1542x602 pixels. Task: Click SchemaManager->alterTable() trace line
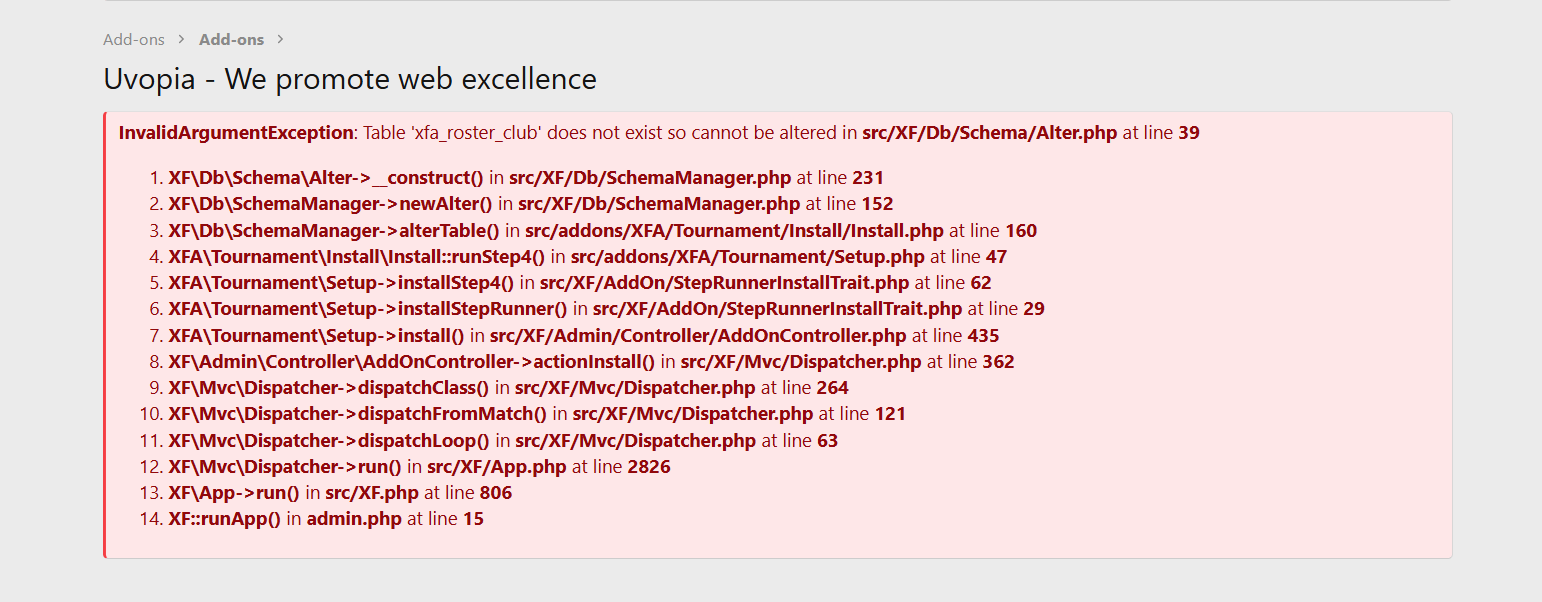603,230
